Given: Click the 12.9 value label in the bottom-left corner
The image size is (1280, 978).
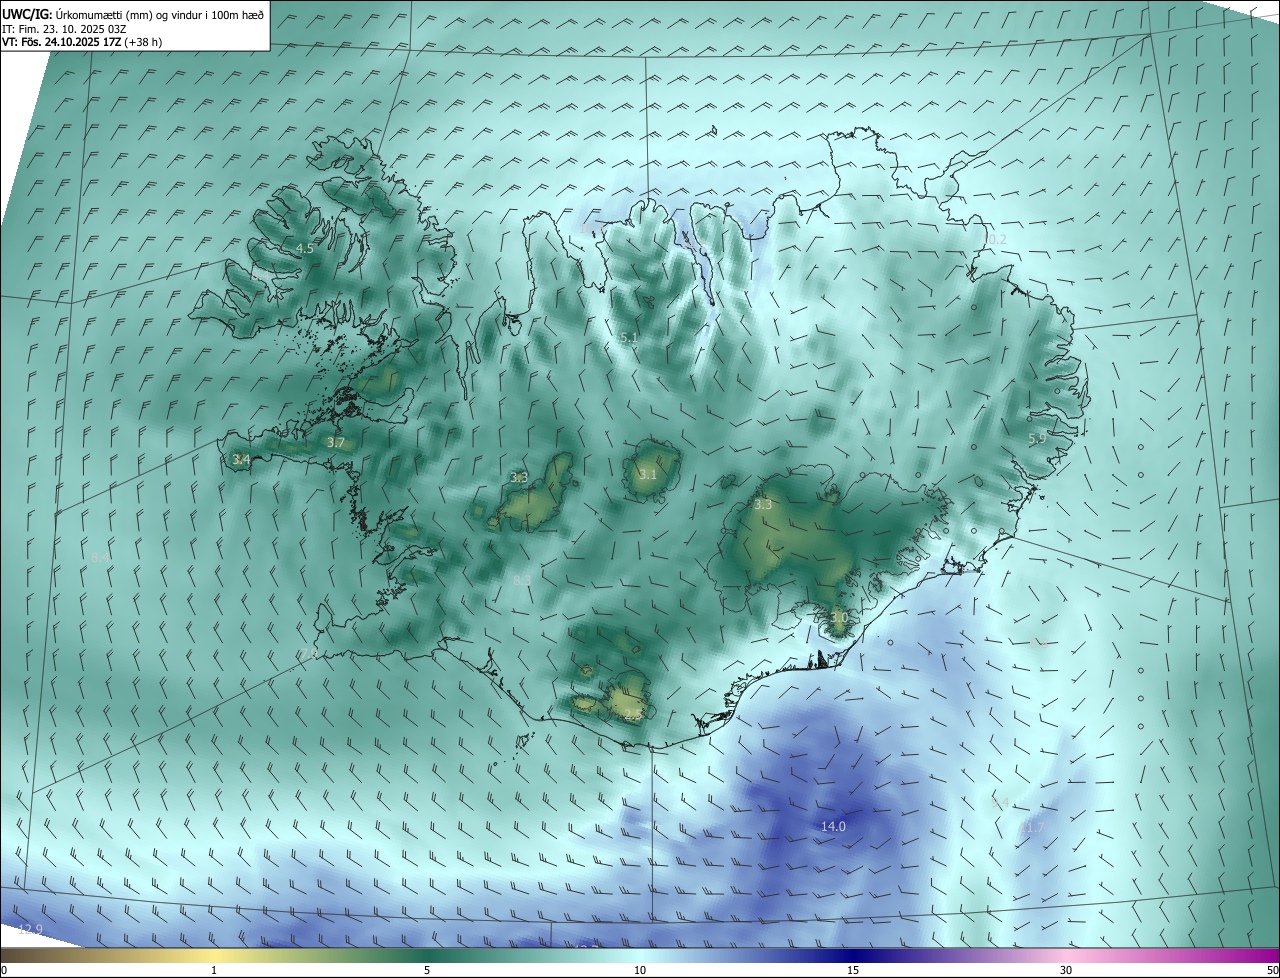Looking at the screenshot, I should 30,929.
